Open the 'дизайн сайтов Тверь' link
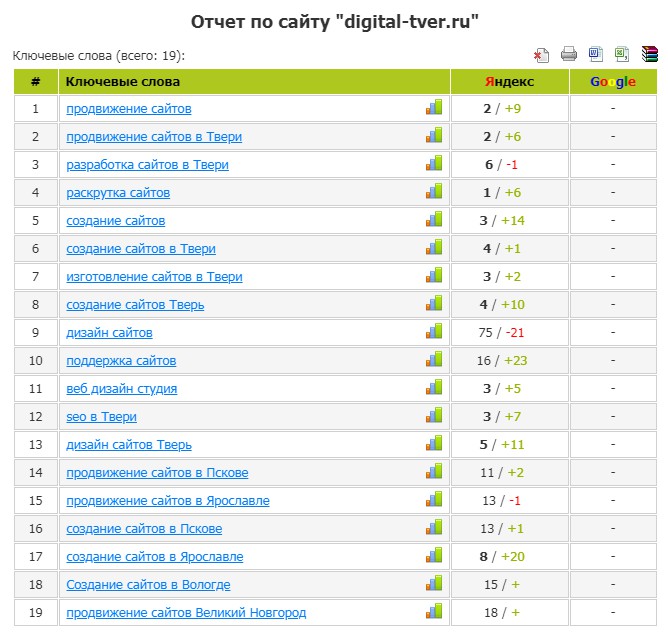This screenshot has width=668, height=636. coord(129,445)
